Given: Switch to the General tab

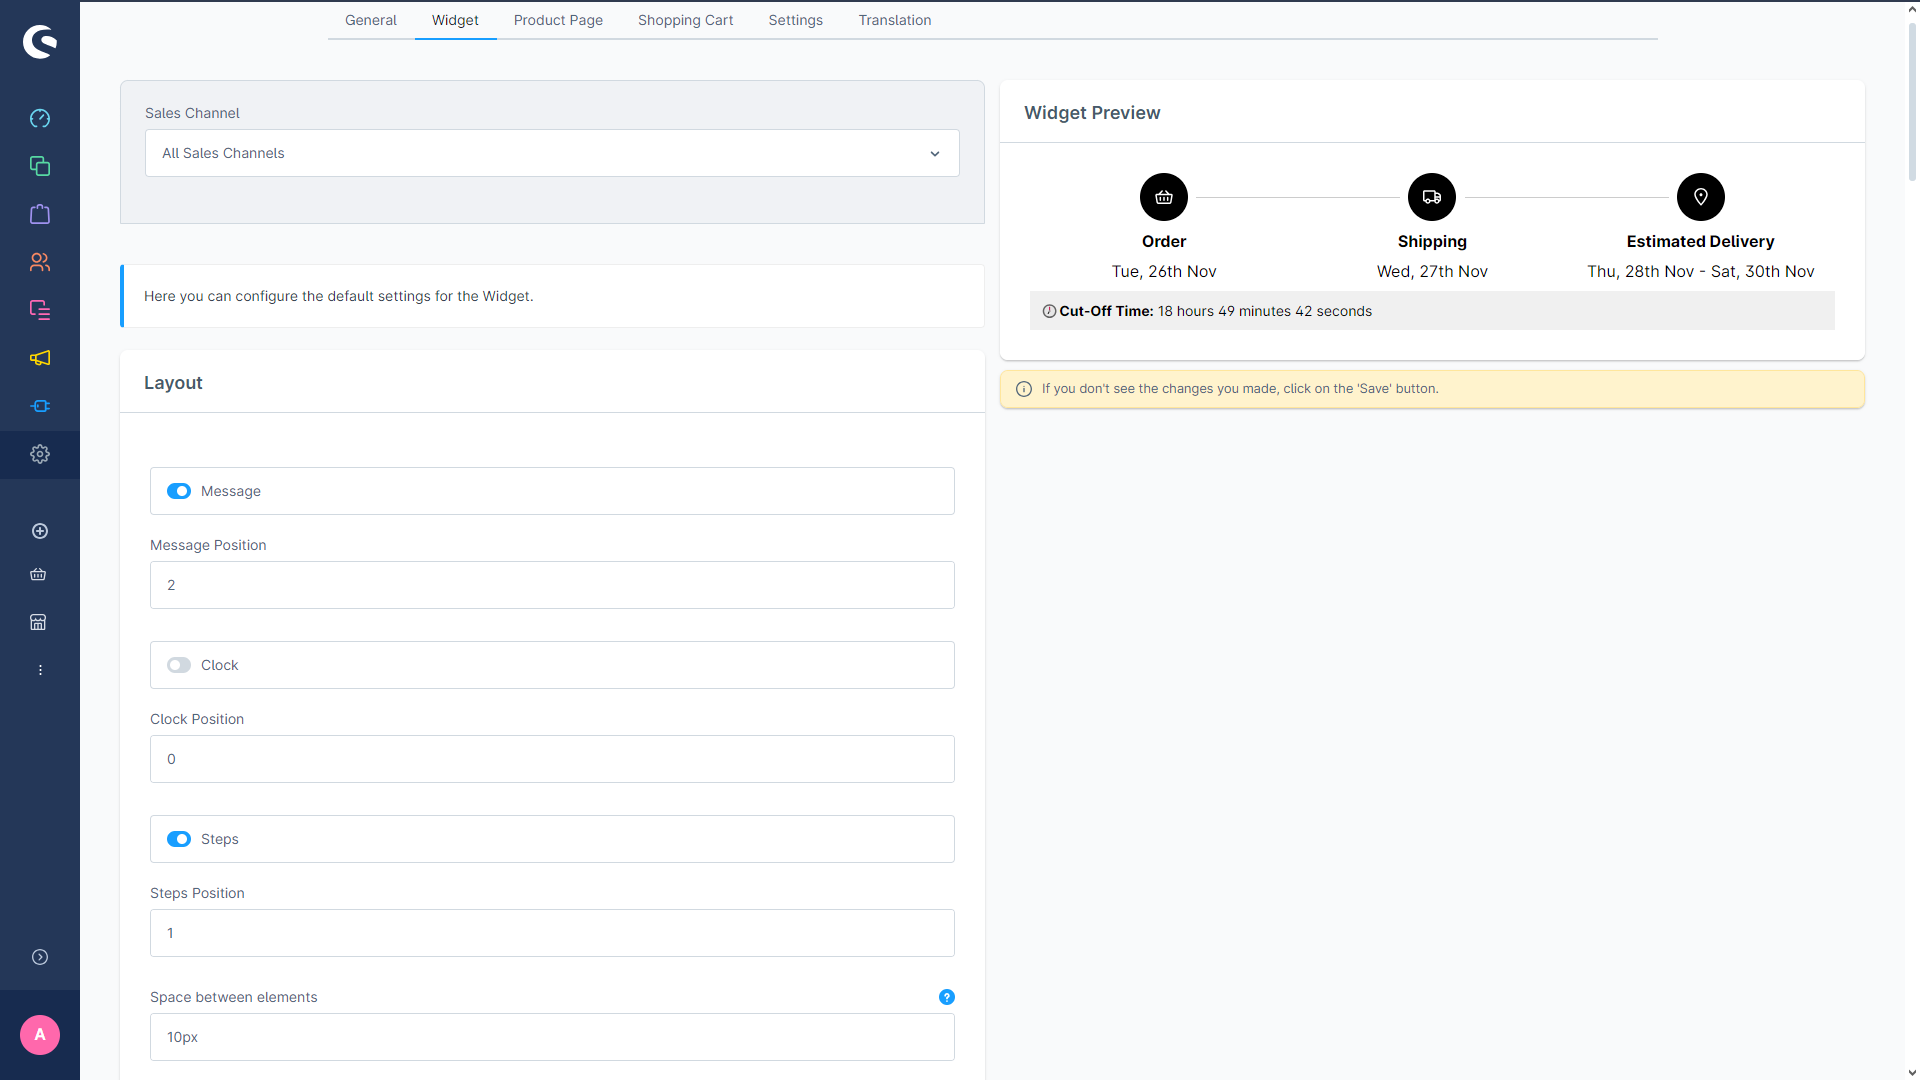Looking at the screenshot, I should [x=371, y=20].
